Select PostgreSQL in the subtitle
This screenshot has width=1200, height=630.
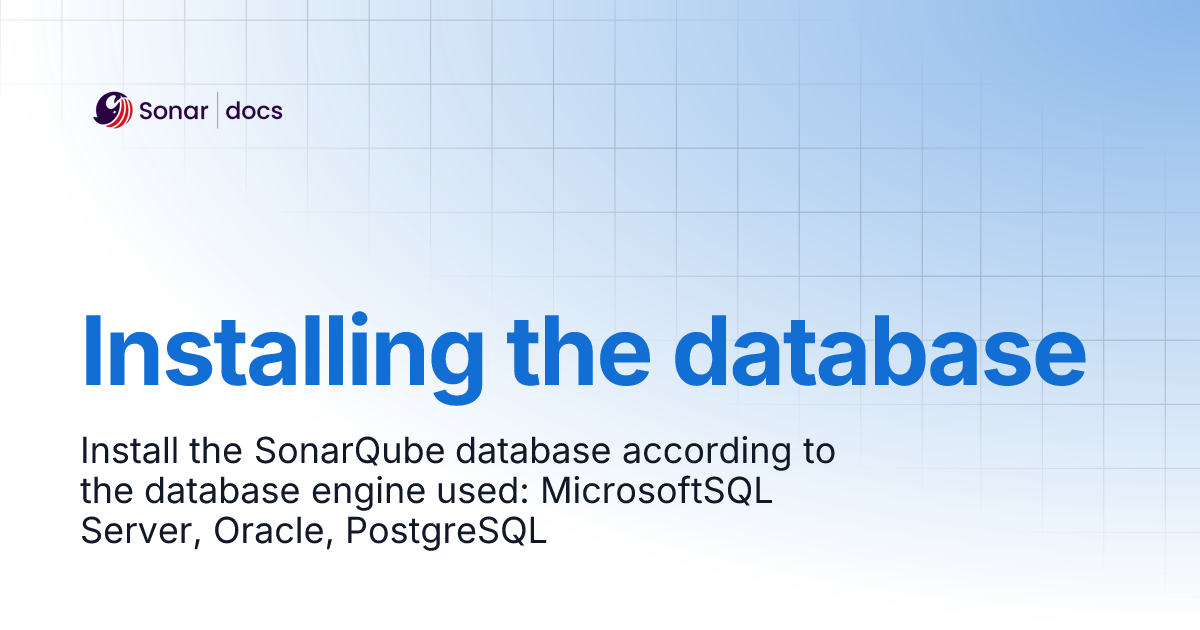pyautogui.click(x=446, y=532)
